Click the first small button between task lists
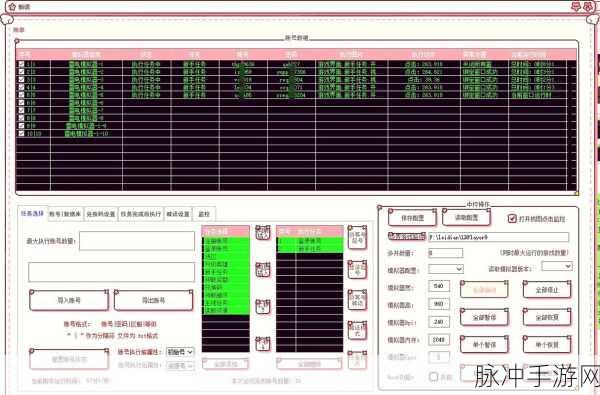Screen dimensions: 600x395 click(x=263, y=233)
